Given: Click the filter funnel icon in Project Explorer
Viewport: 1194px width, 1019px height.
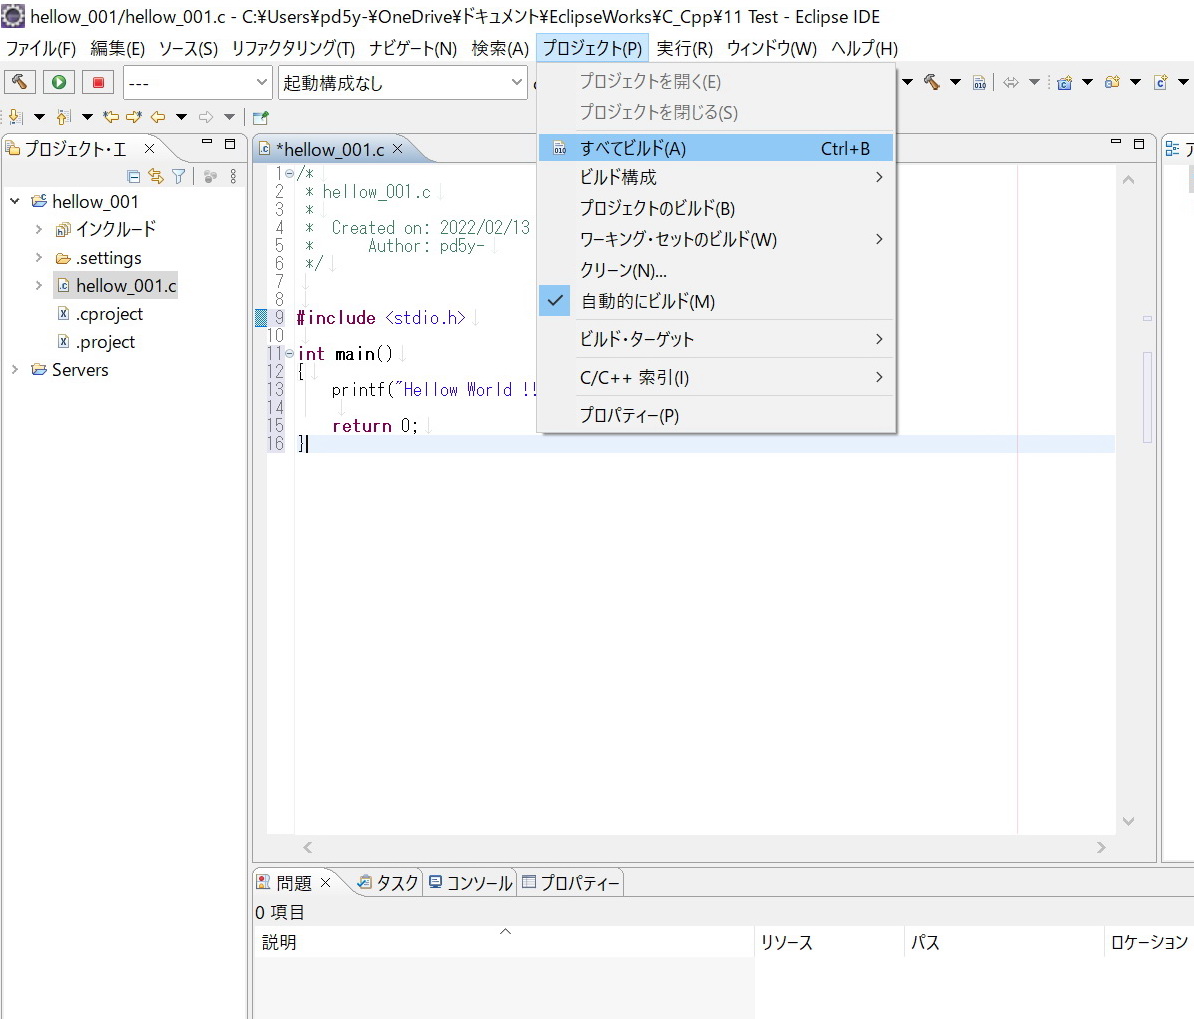Looking at the screenshot, I should (x=179, y=177).
